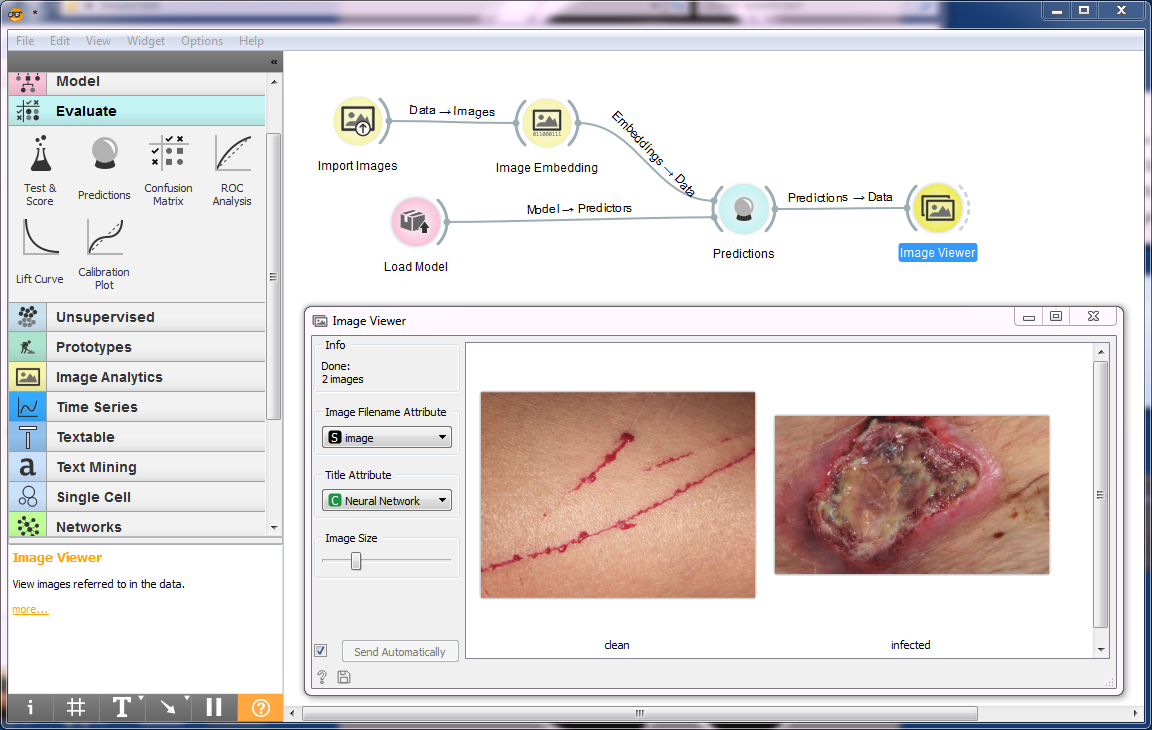This screenshot has height=730, width=1152.
Task: Click the image area scroll-down arrow
Action: (x=1101, y=649)
